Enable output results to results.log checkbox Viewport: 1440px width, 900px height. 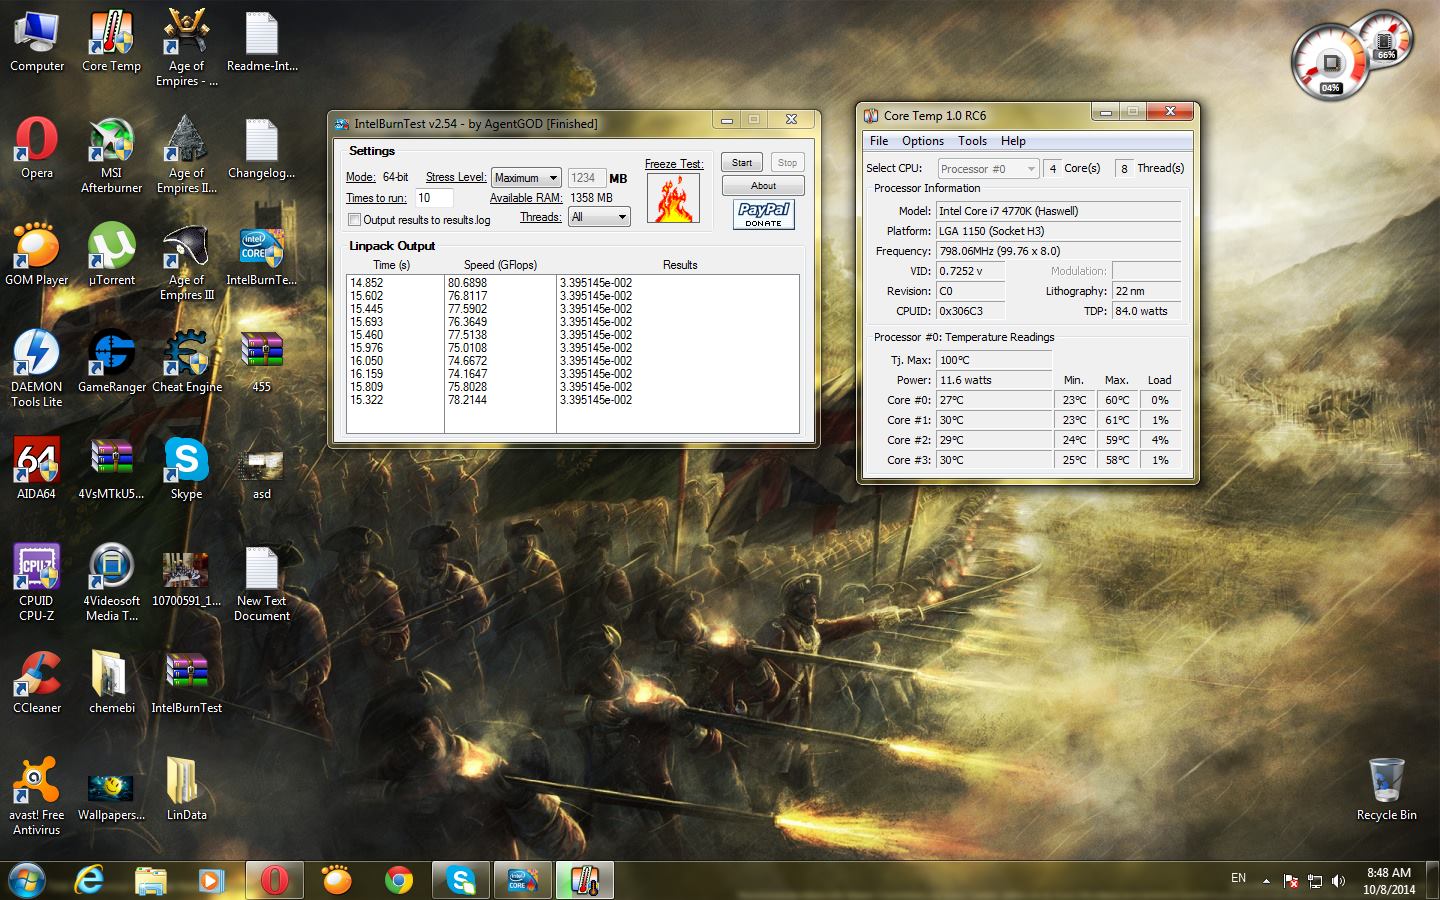tap(354, 220)
